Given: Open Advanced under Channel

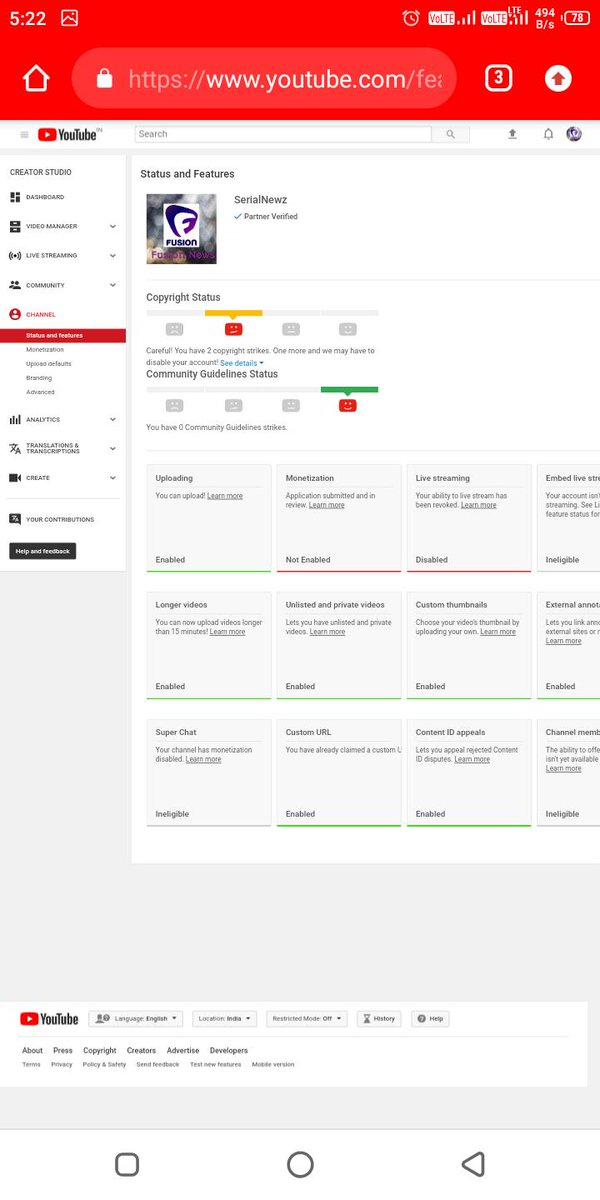Looking at the screenshot, I should [x=40, y=392].
